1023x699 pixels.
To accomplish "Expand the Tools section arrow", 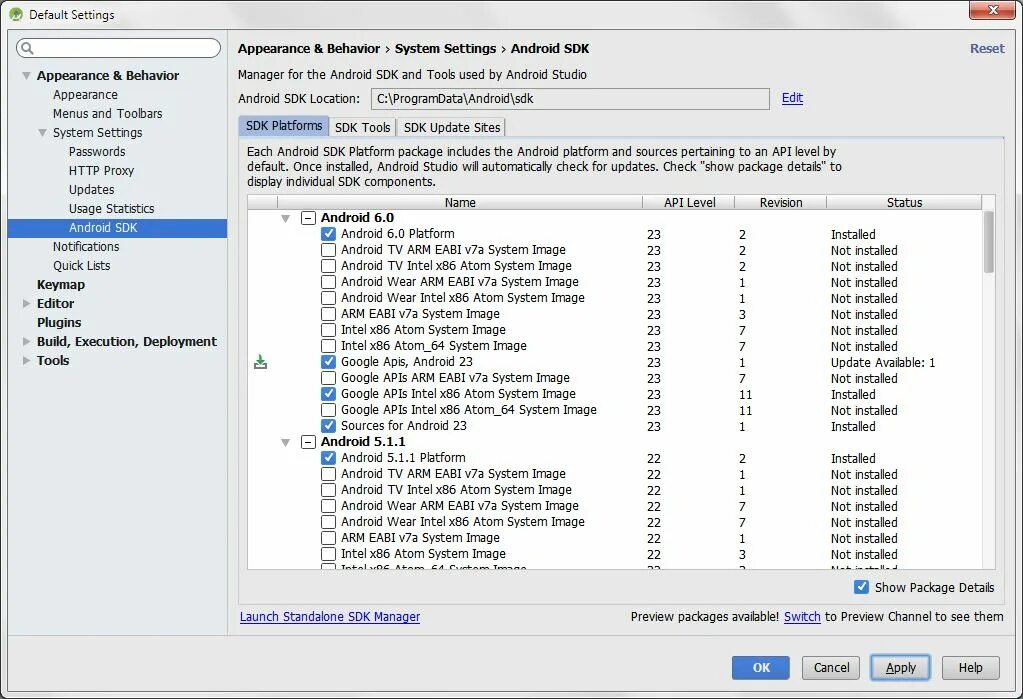I will click(x=26, y=360).
